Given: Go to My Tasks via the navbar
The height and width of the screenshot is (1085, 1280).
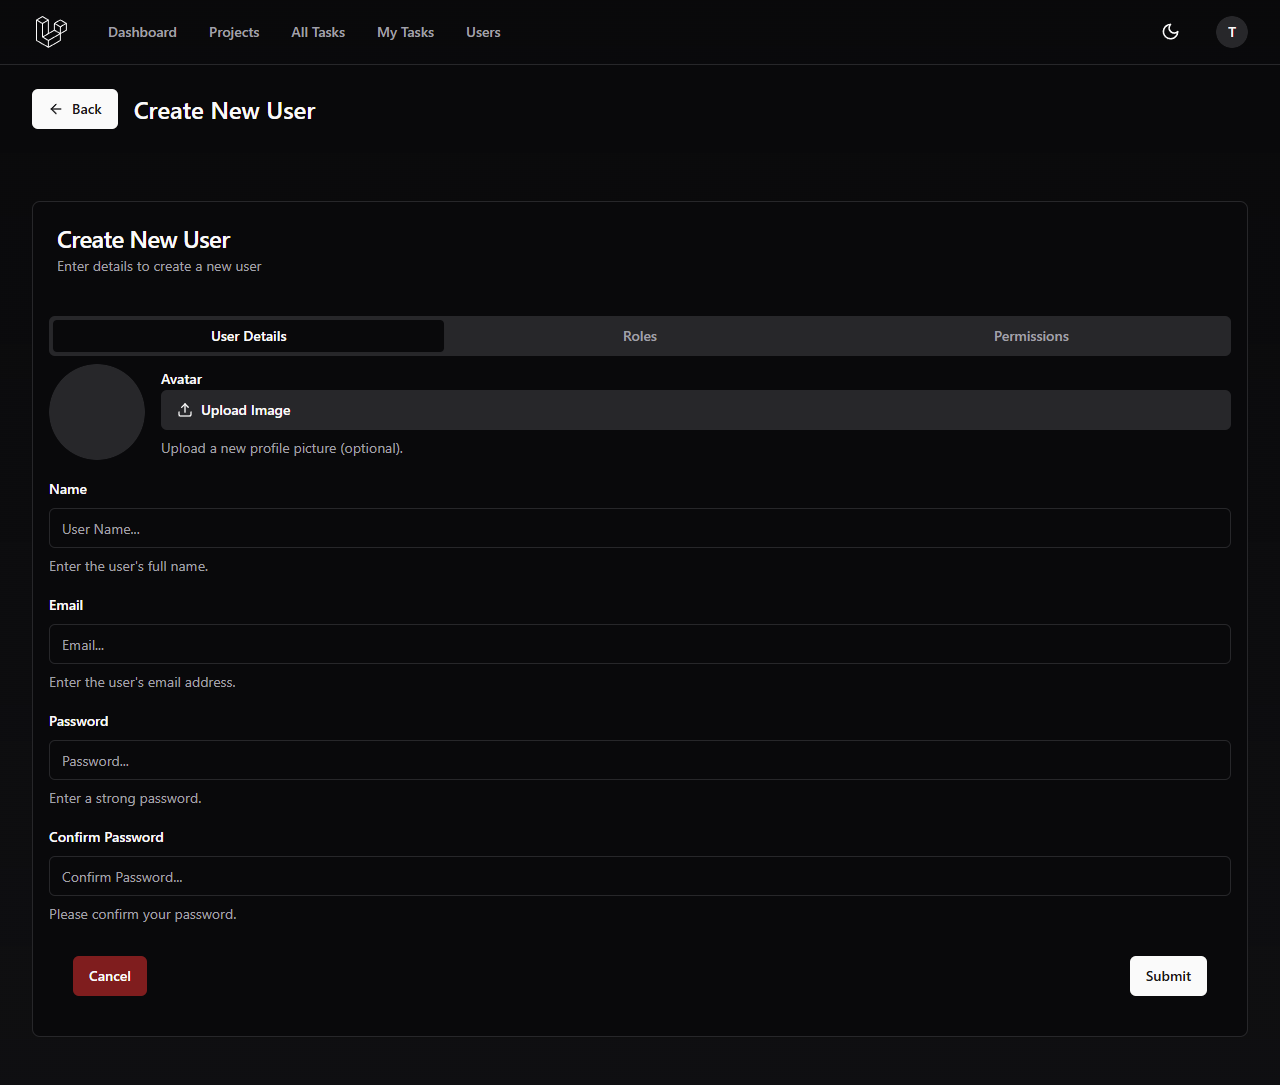Looking at the screenshot, I should click(405, 31).
